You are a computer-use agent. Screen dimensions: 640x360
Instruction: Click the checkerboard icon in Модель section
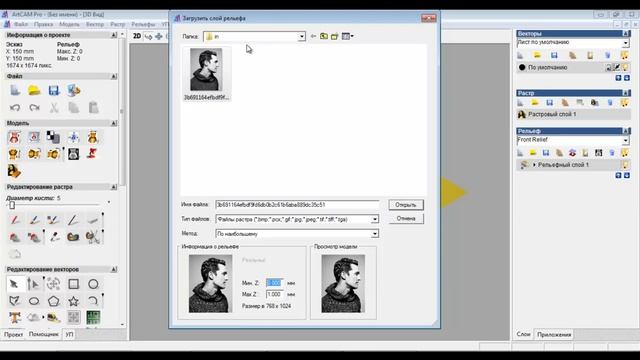[53, 137]
